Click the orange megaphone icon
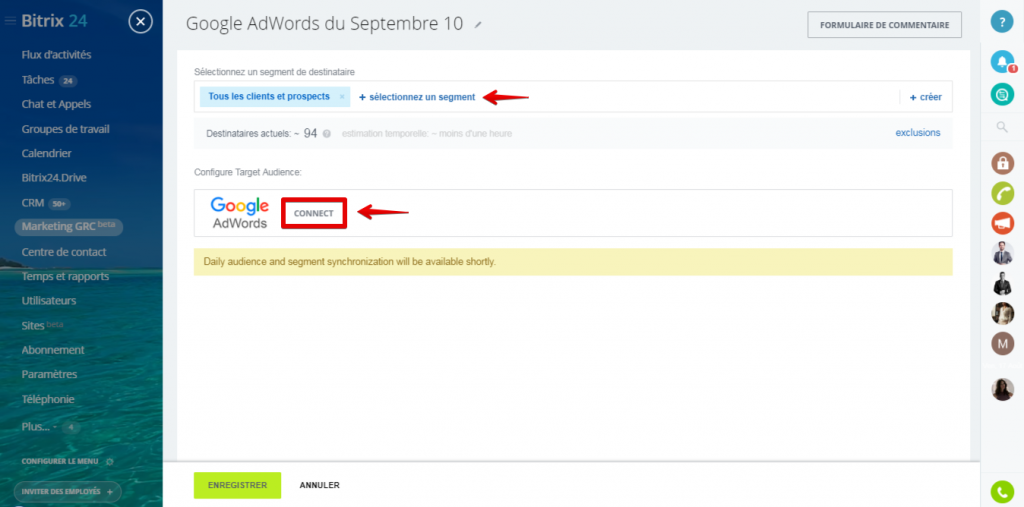 click(x=1002, y=223)
